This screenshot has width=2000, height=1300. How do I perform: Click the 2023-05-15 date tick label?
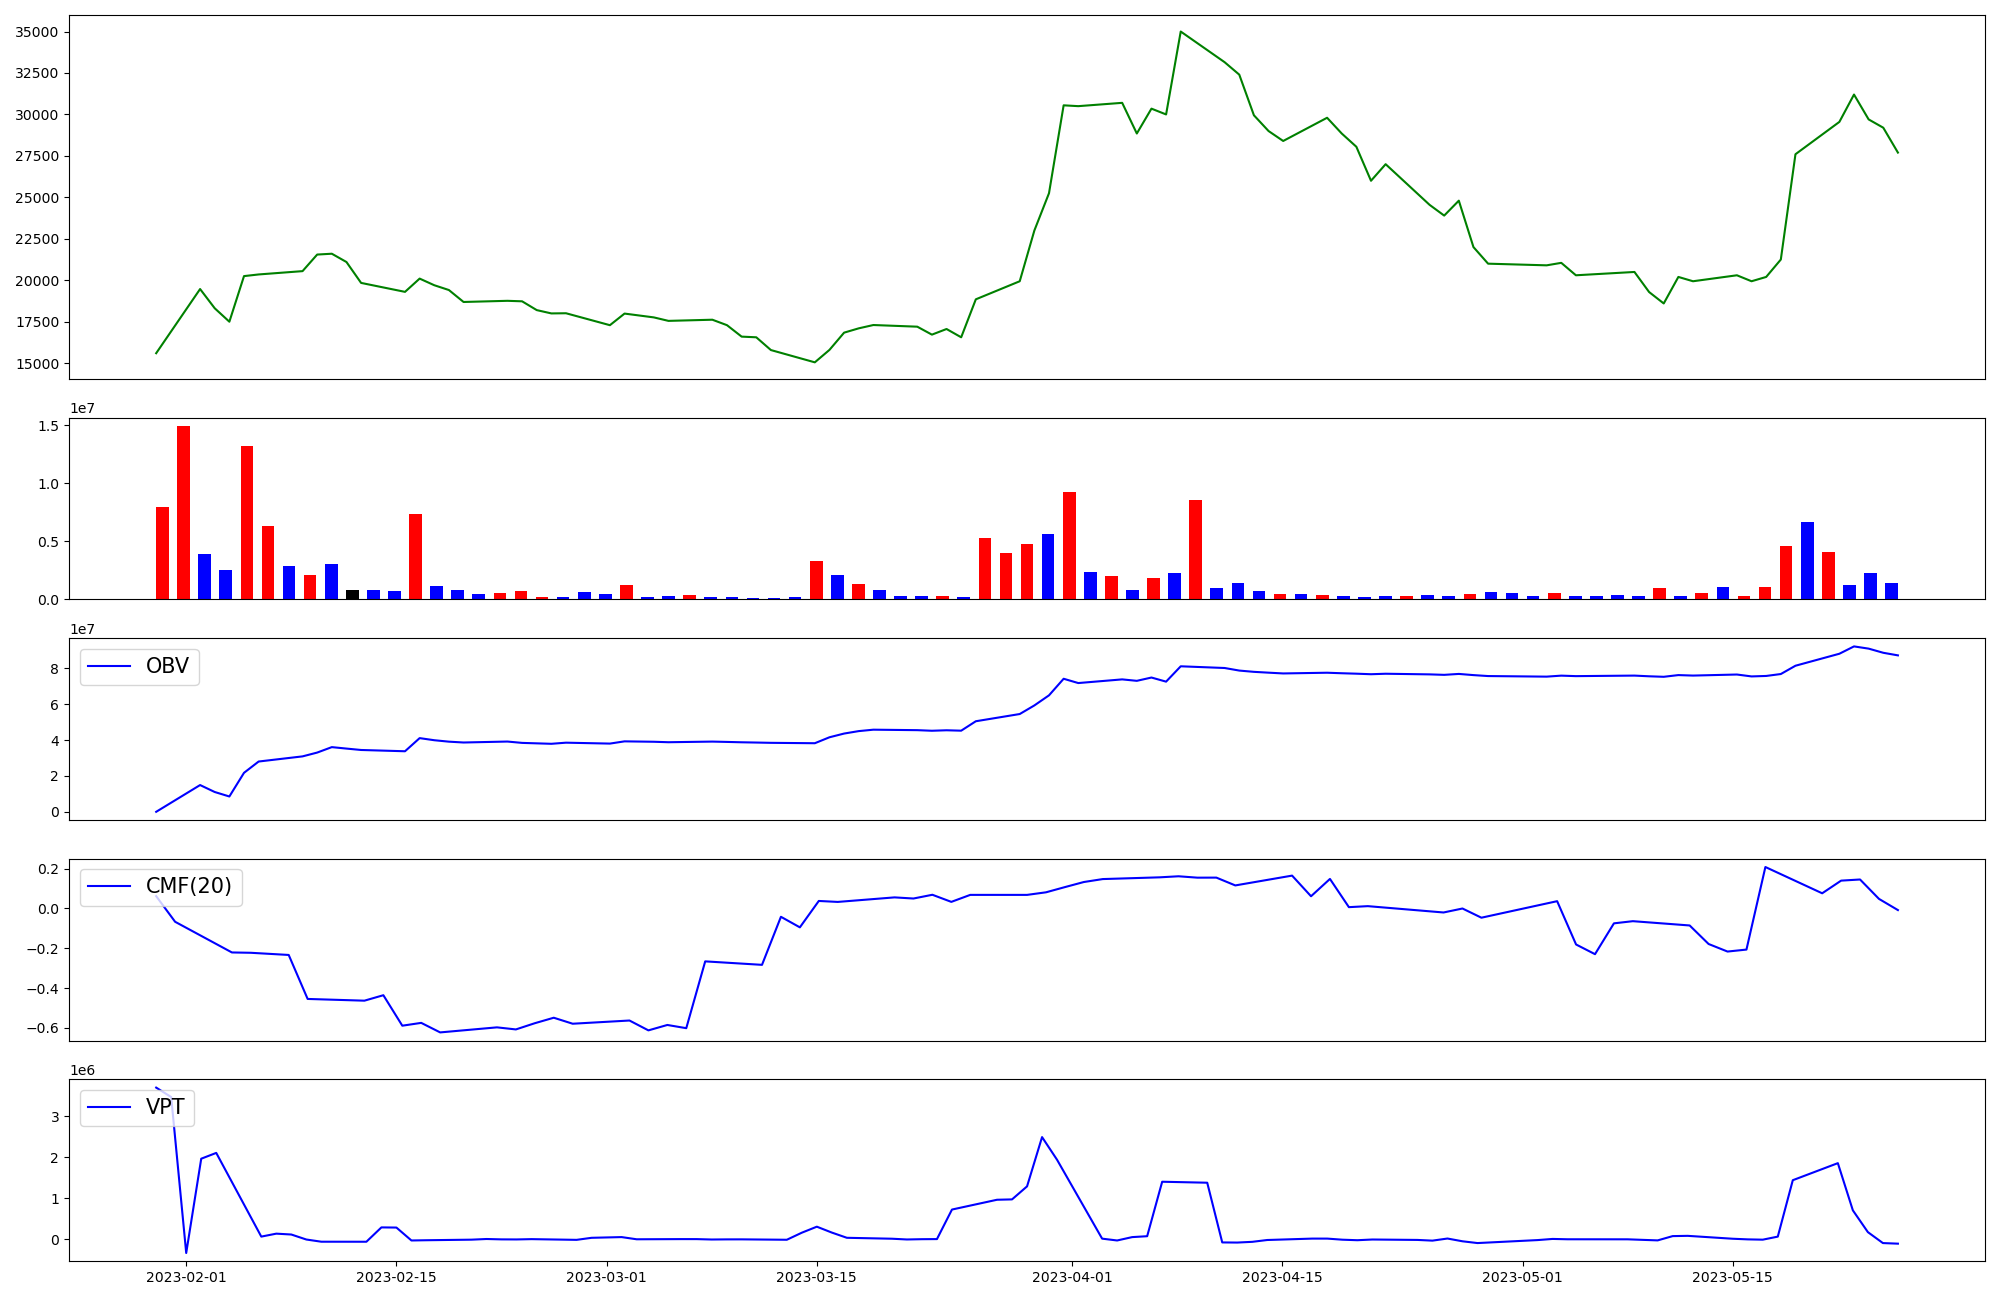tap(1733, 1277)
